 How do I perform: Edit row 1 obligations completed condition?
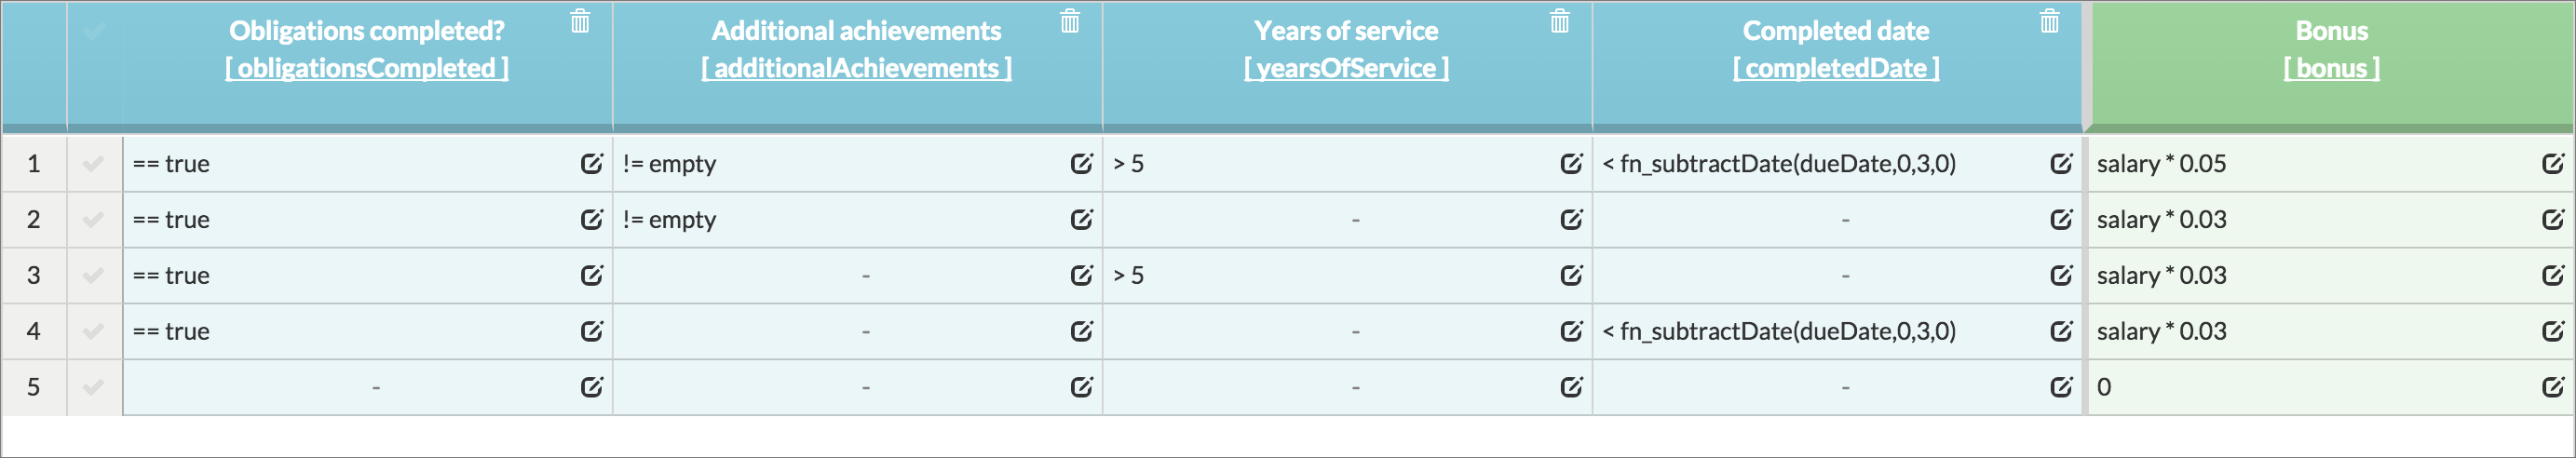pos(592,163)
